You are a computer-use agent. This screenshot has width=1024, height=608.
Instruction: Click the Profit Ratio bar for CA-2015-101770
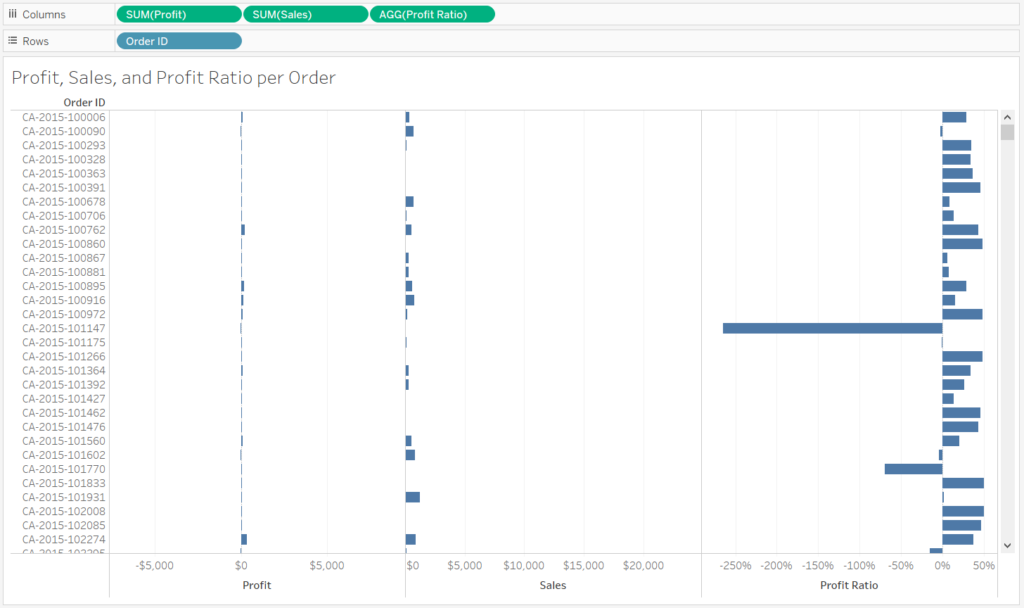point(914,469)
